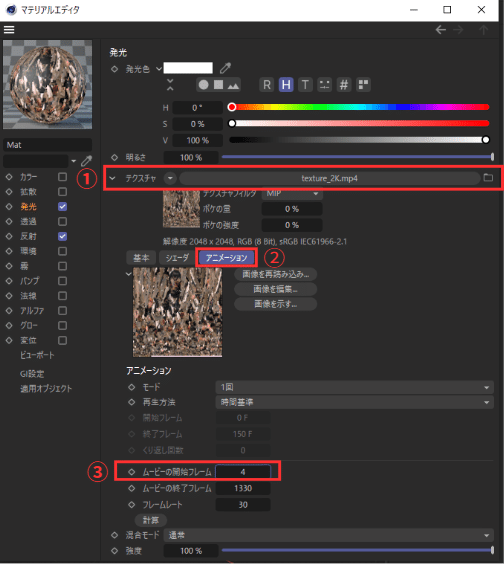Enable the アルファ channel checkbox

(x=62, y=310)
